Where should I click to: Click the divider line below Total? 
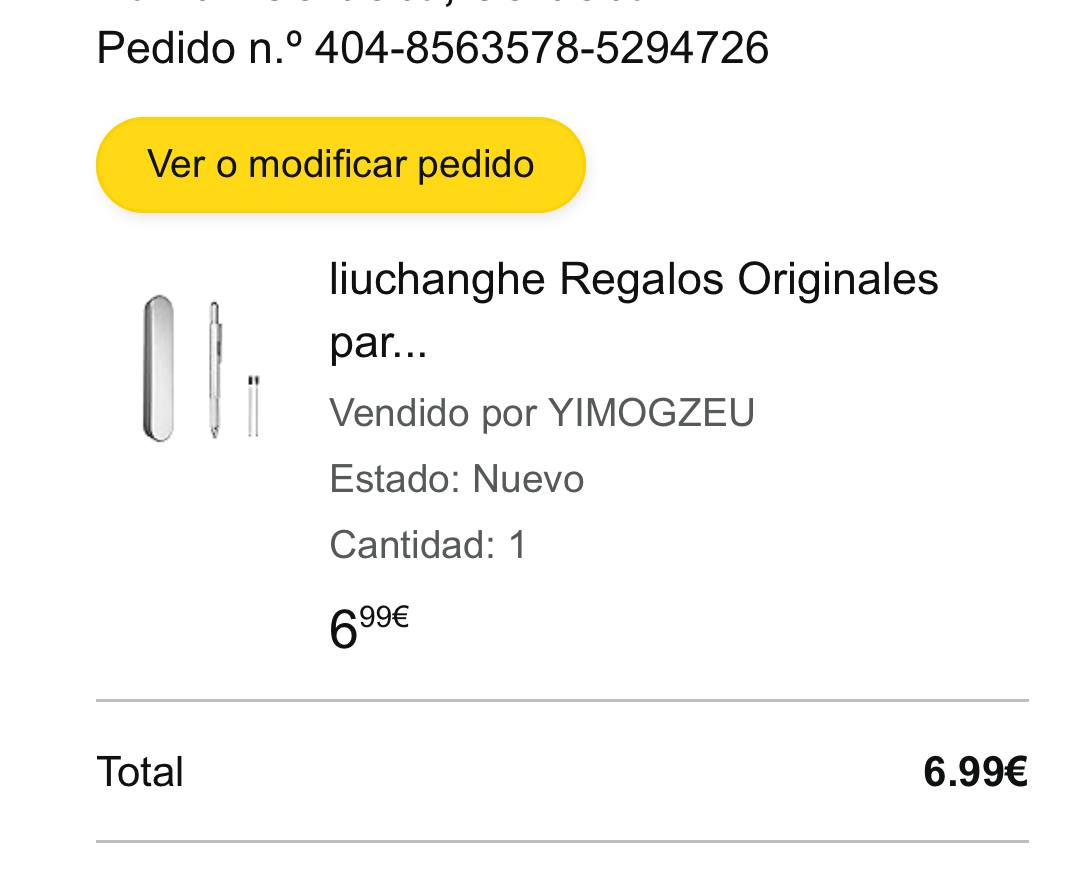pos(562,841)
